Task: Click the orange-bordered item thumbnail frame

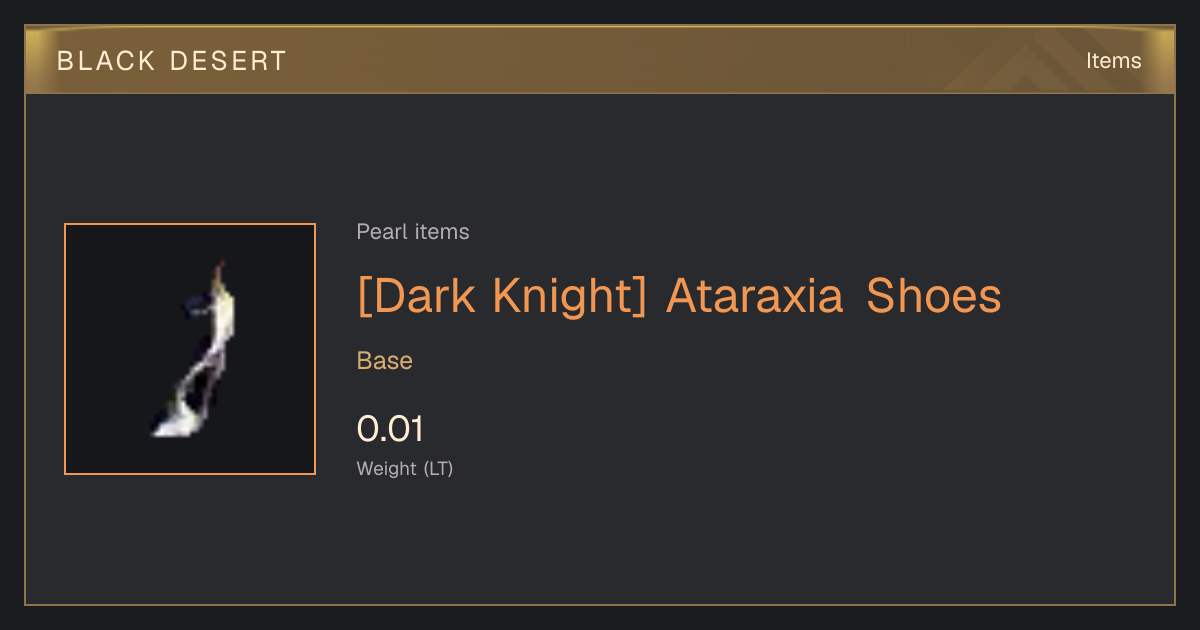Action: (190, 349)
